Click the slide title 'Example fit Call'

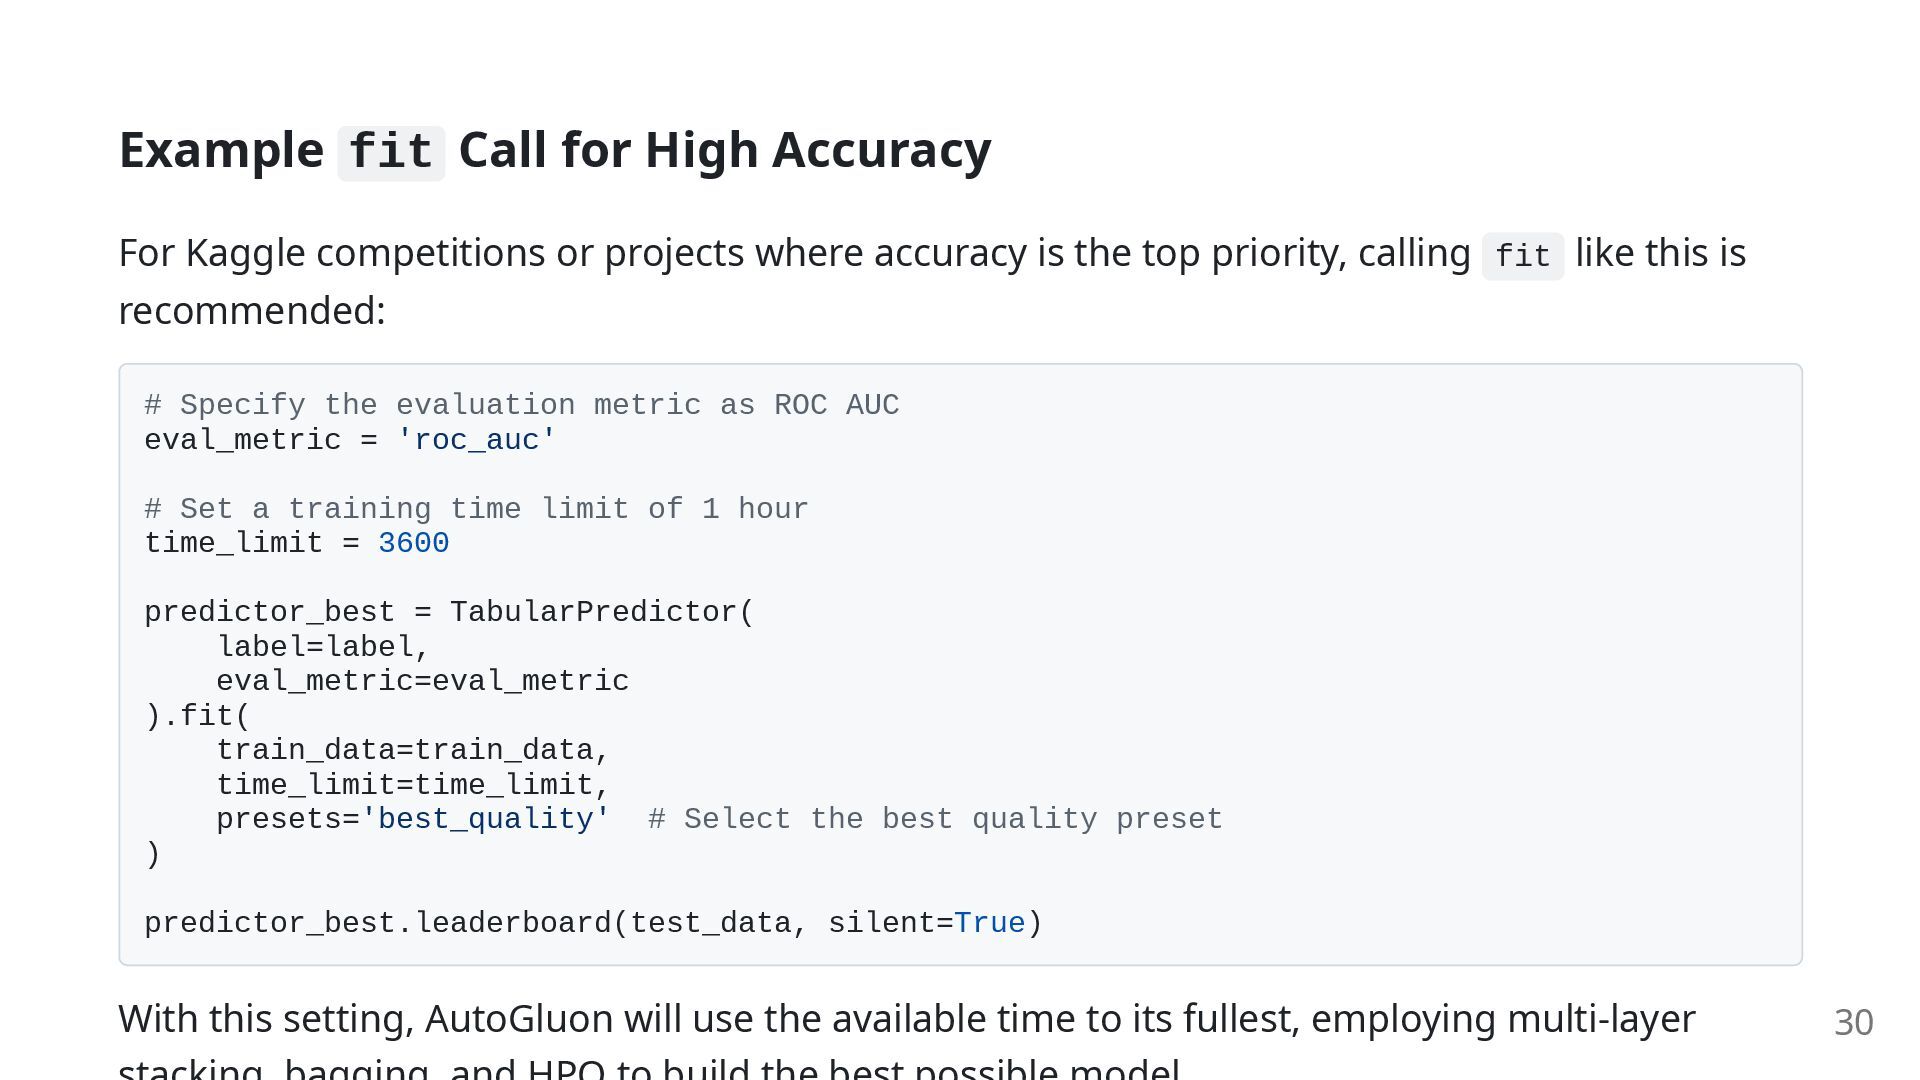555,151
